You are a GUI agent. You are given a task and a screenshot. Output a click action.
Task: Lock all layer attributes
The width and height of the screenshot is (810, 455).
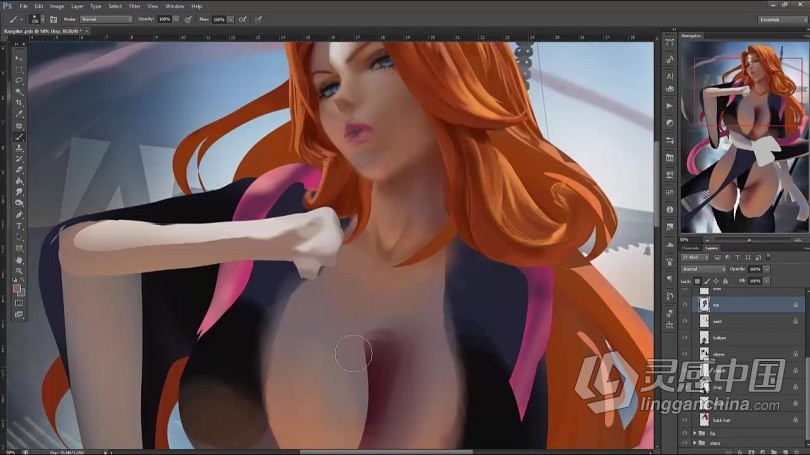[725, 281]
